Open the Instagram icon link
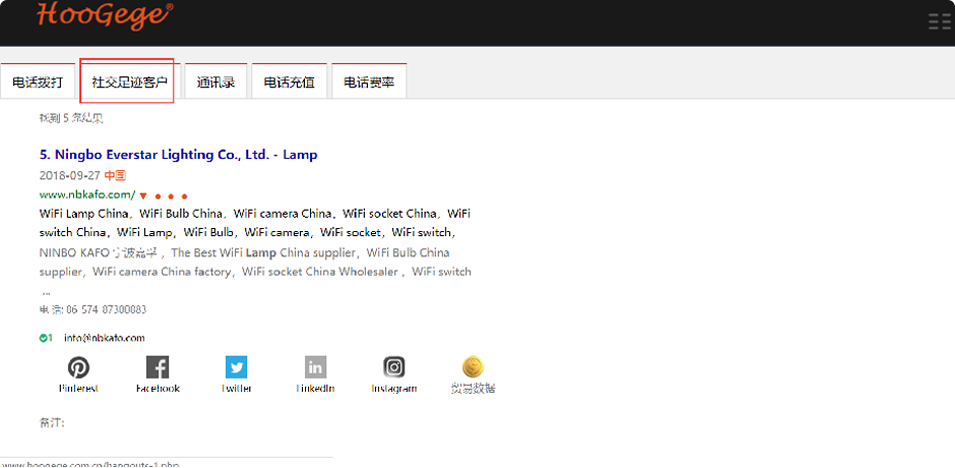The height and width of the screenshot is (468, 955). [x=394, y=367]
